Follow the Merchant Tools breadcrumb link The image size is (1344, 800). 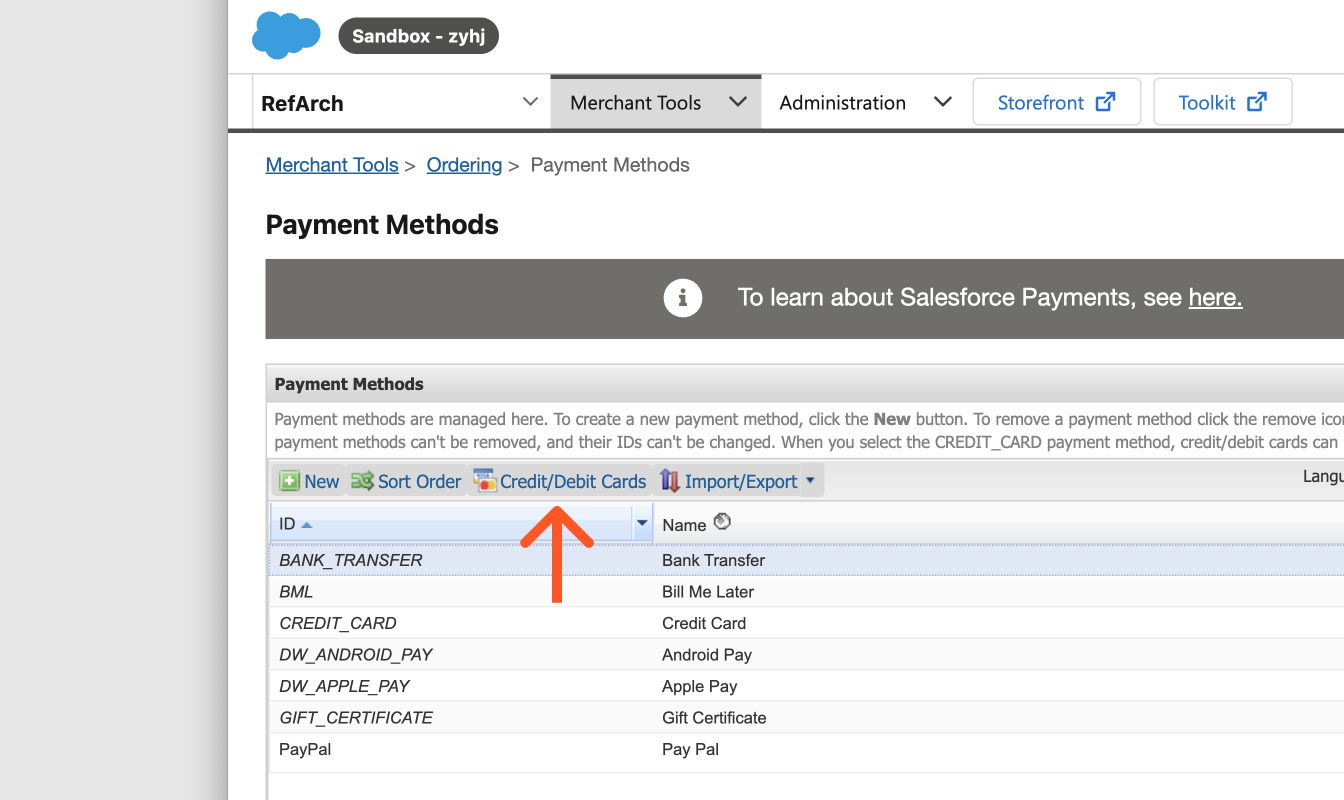pos(332,165)
